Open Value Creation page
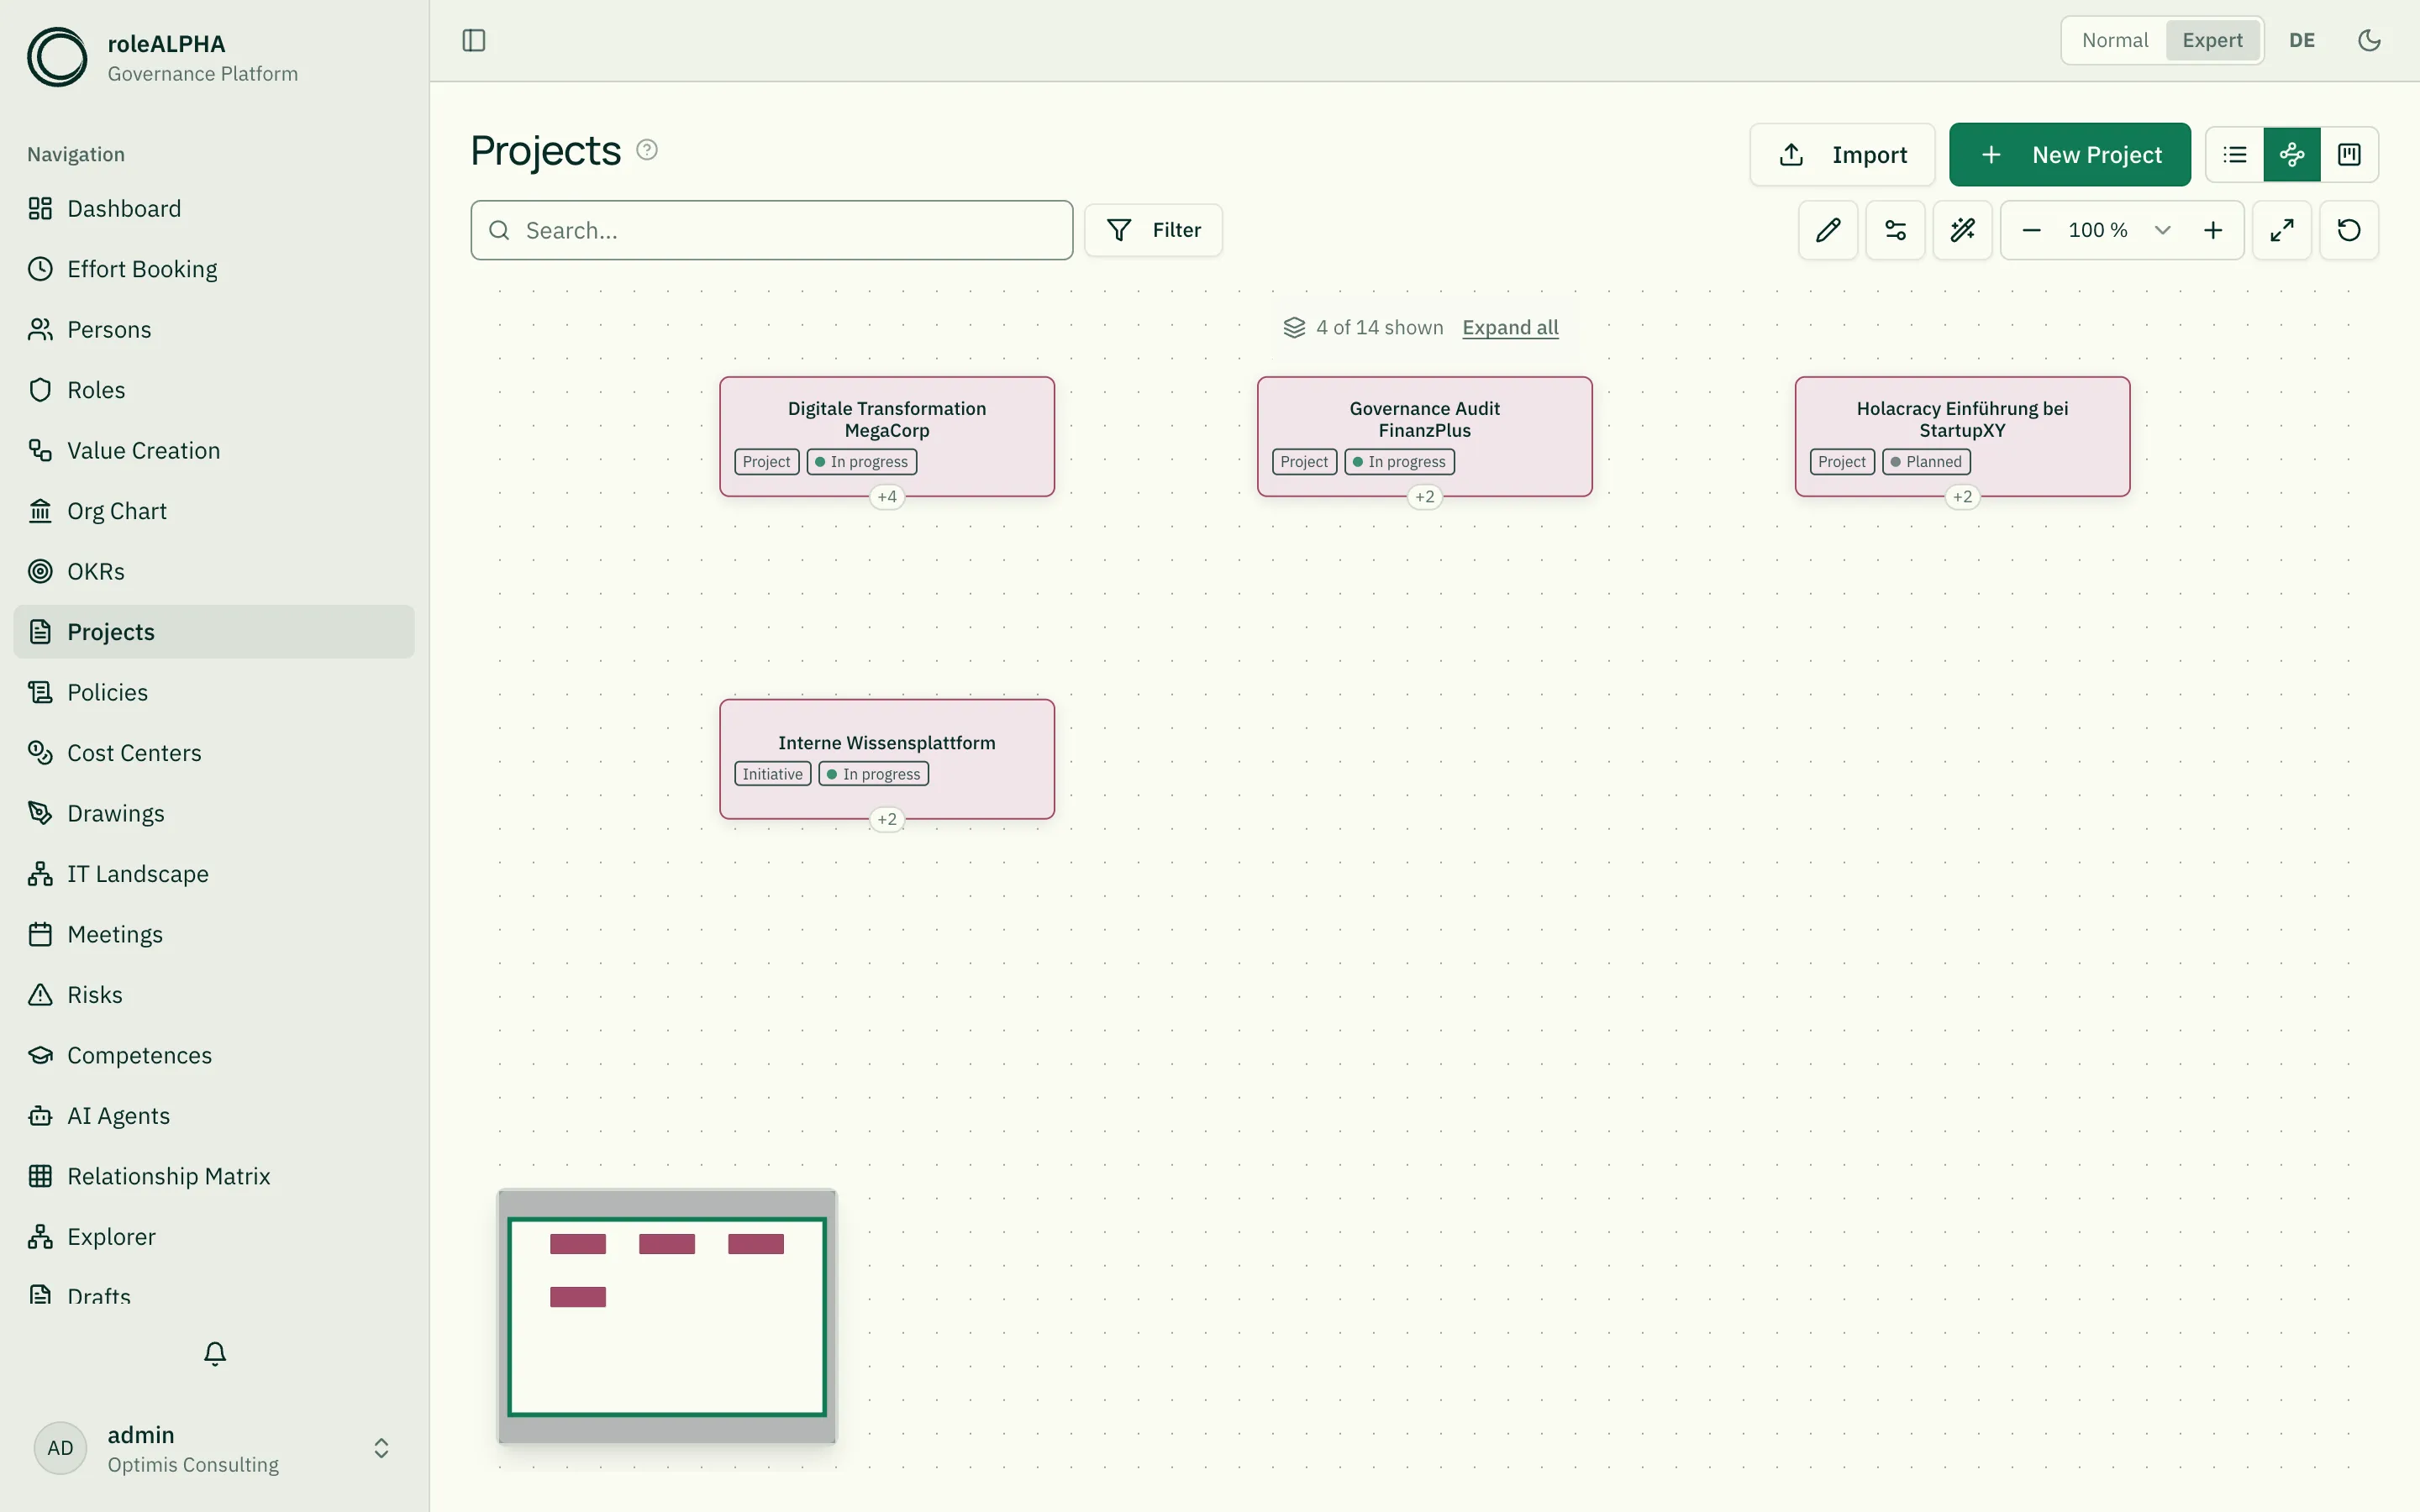Image resolution: width=2420 pixels, height=1512 pixels. pyautogui.click(x=214, y=450)
